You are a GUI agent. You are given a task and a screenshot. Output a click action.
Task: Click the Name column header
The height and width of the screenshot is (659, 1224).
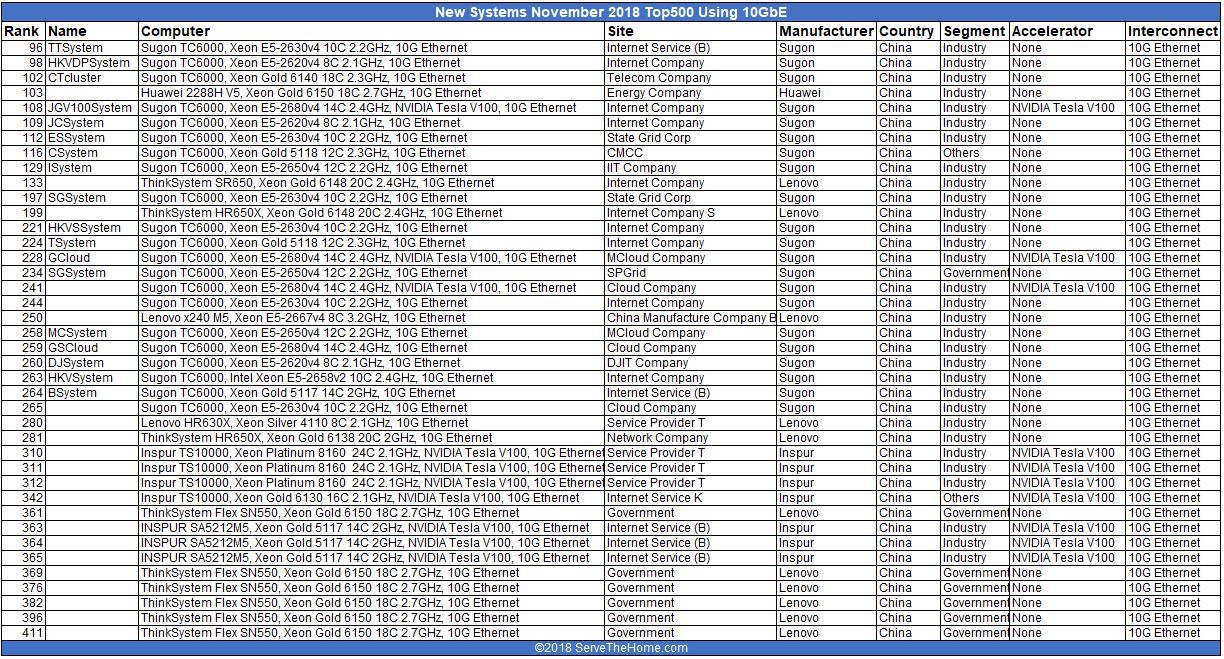point(92,31)
